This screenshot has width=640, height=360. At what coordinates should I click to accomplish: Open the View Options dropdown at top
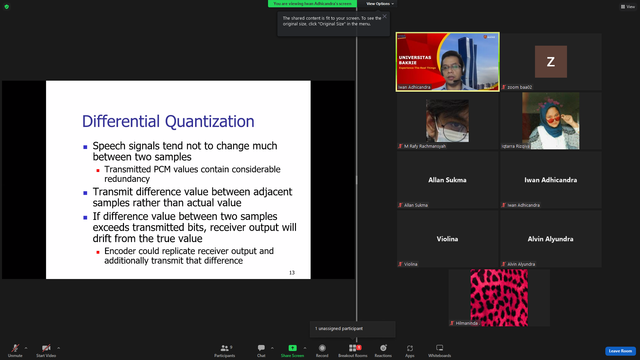[x=380, y=4]
